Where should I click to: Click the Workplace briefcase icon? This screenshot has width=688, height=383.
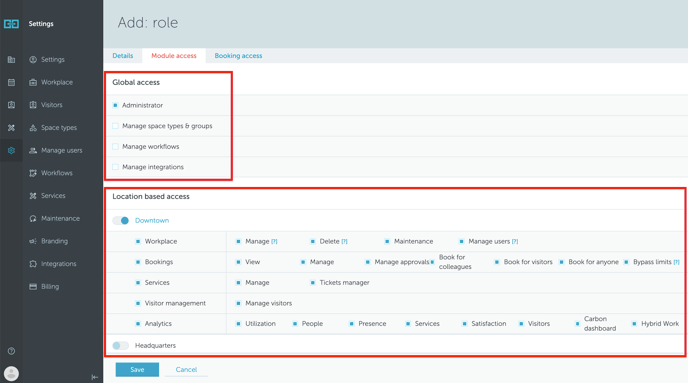click(33, 82)
